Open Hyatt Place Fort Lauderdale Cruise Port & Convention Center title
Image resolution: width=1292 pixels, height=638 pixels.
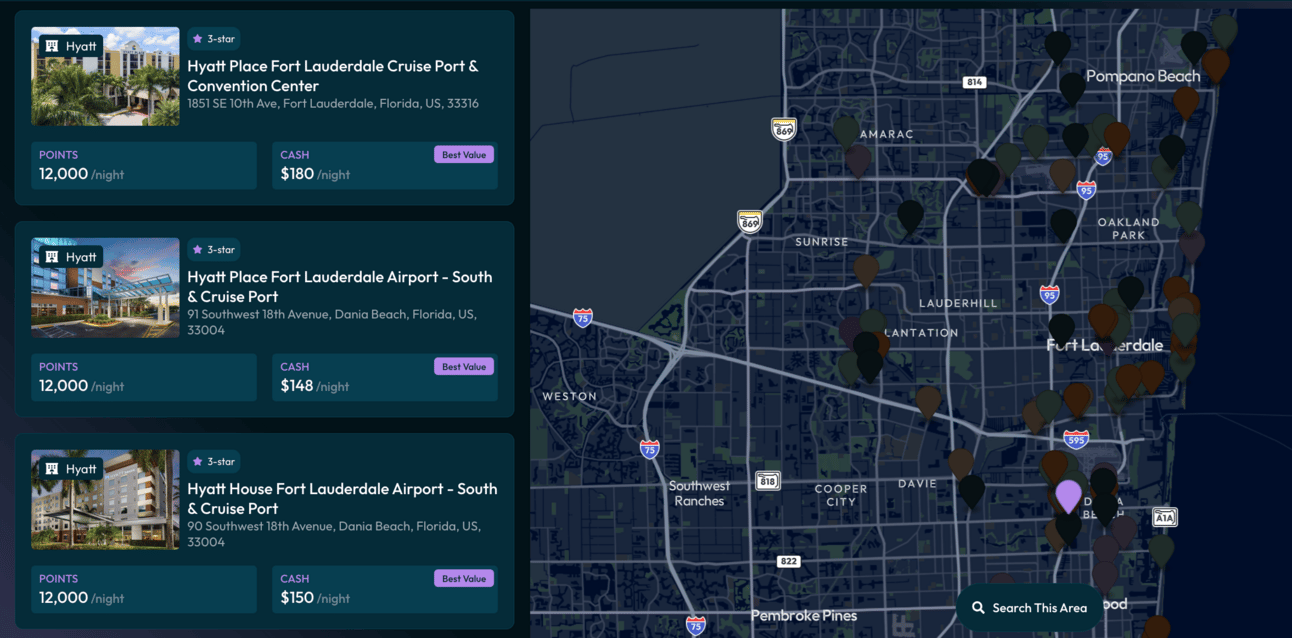click(x=333, y=76)
